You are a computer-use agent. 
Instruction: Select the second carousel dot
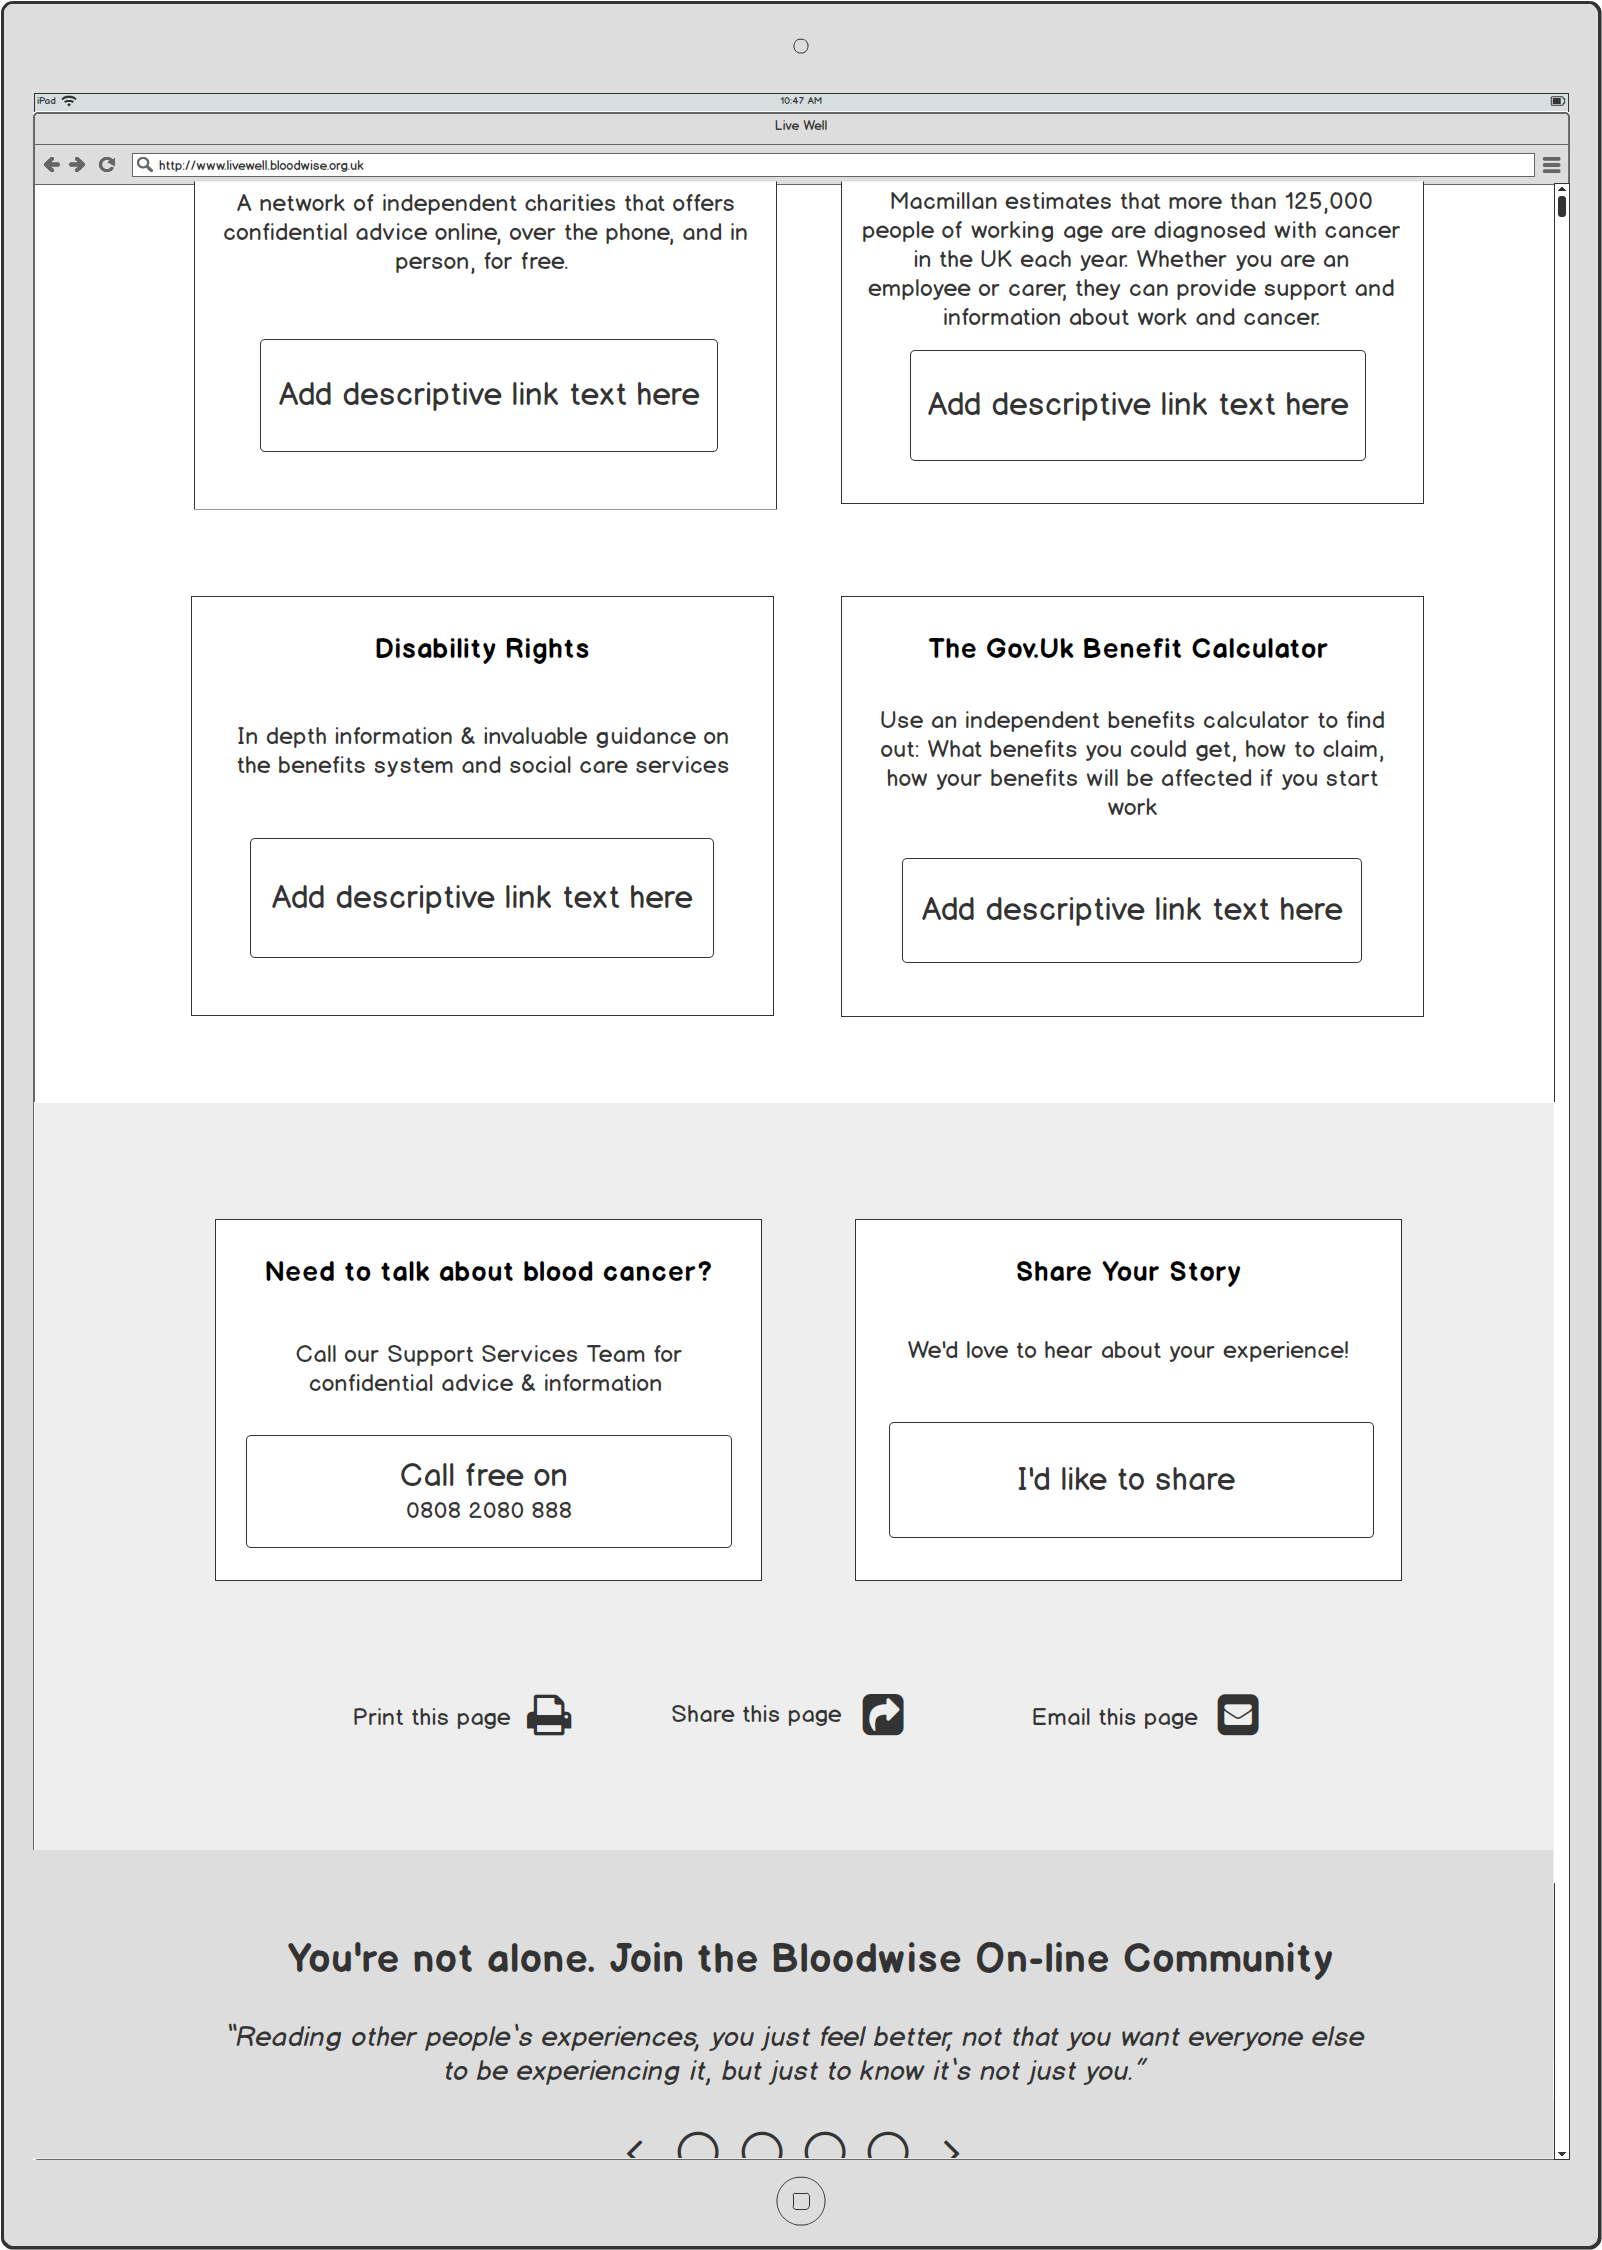(x=762, y=2147)
